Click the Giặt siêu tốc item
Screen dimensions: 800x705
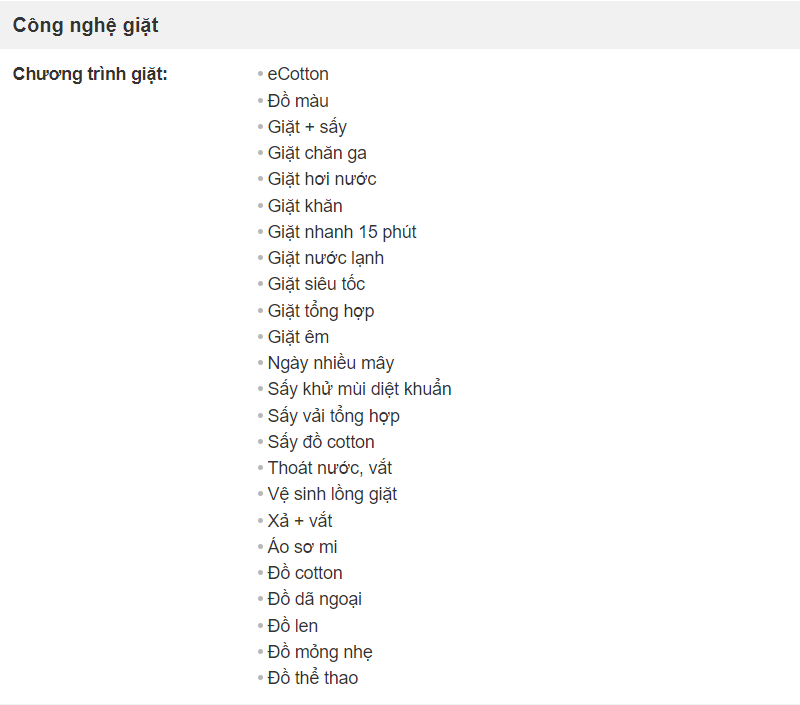[x=316, y=284]
